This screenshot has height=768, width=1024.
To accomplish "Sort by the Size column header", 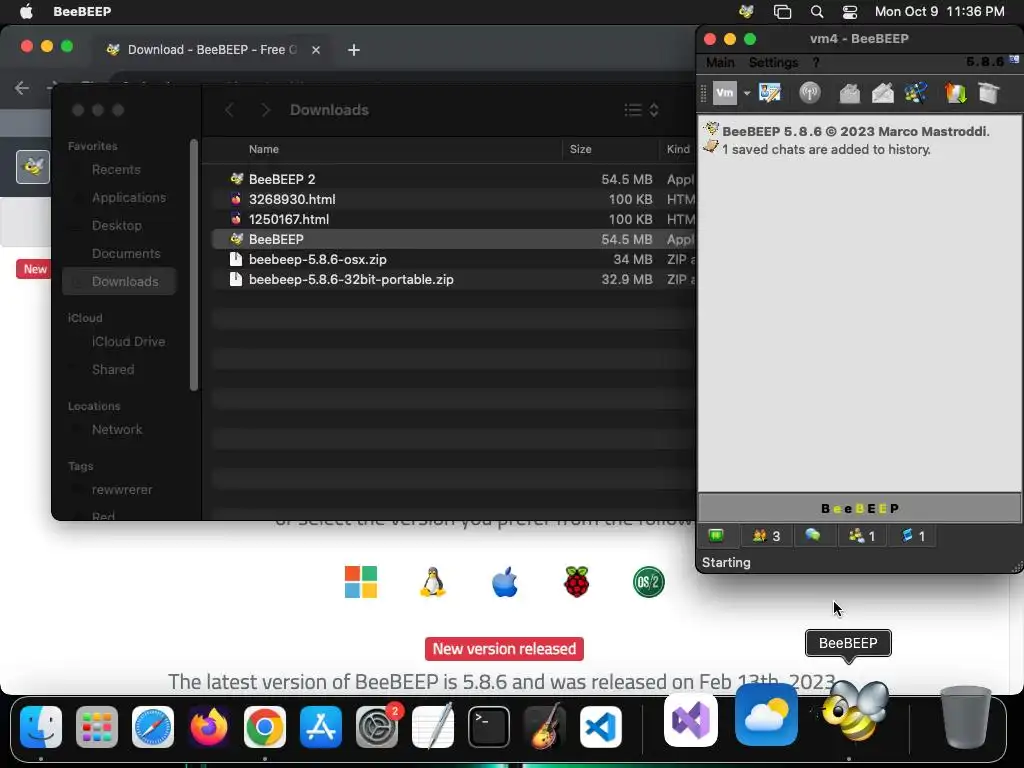I will [x=581, y=150].
